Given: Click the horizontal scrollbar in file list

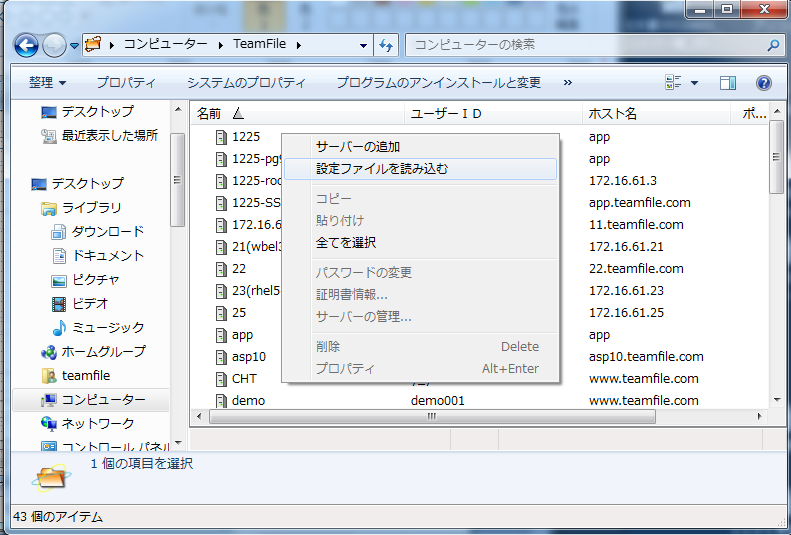Looking at the screenshot, I should pos(430,416).
